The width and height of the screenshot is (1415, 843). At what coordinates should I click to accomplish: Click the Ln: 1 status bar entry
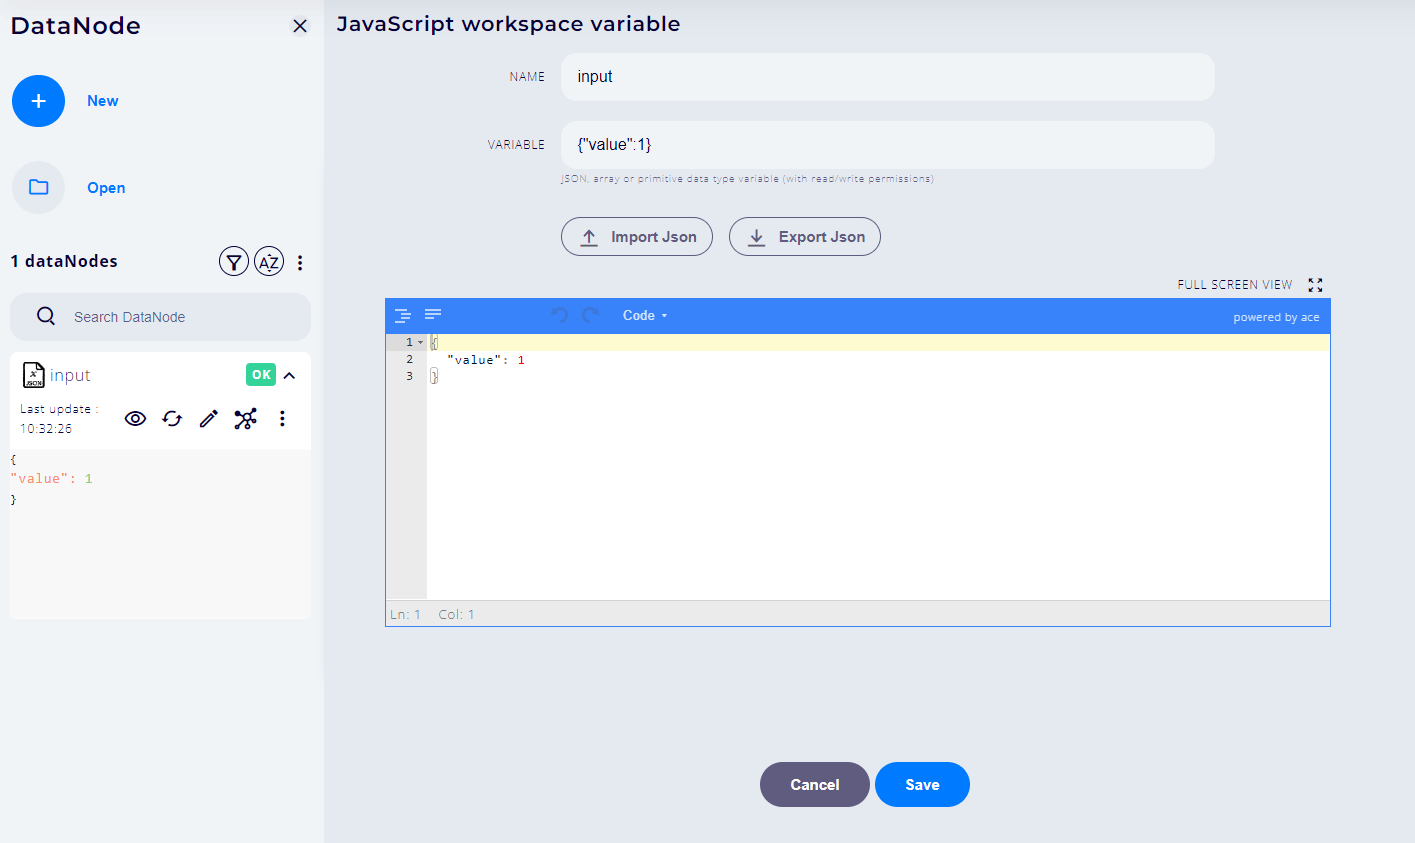[406, 614]
